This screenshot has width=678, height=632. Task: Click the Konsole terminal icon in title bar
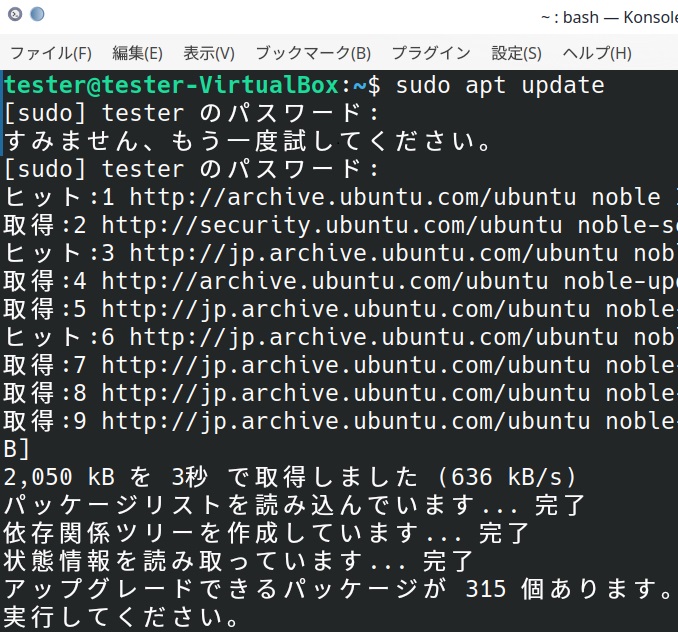[x=15, y=14]
